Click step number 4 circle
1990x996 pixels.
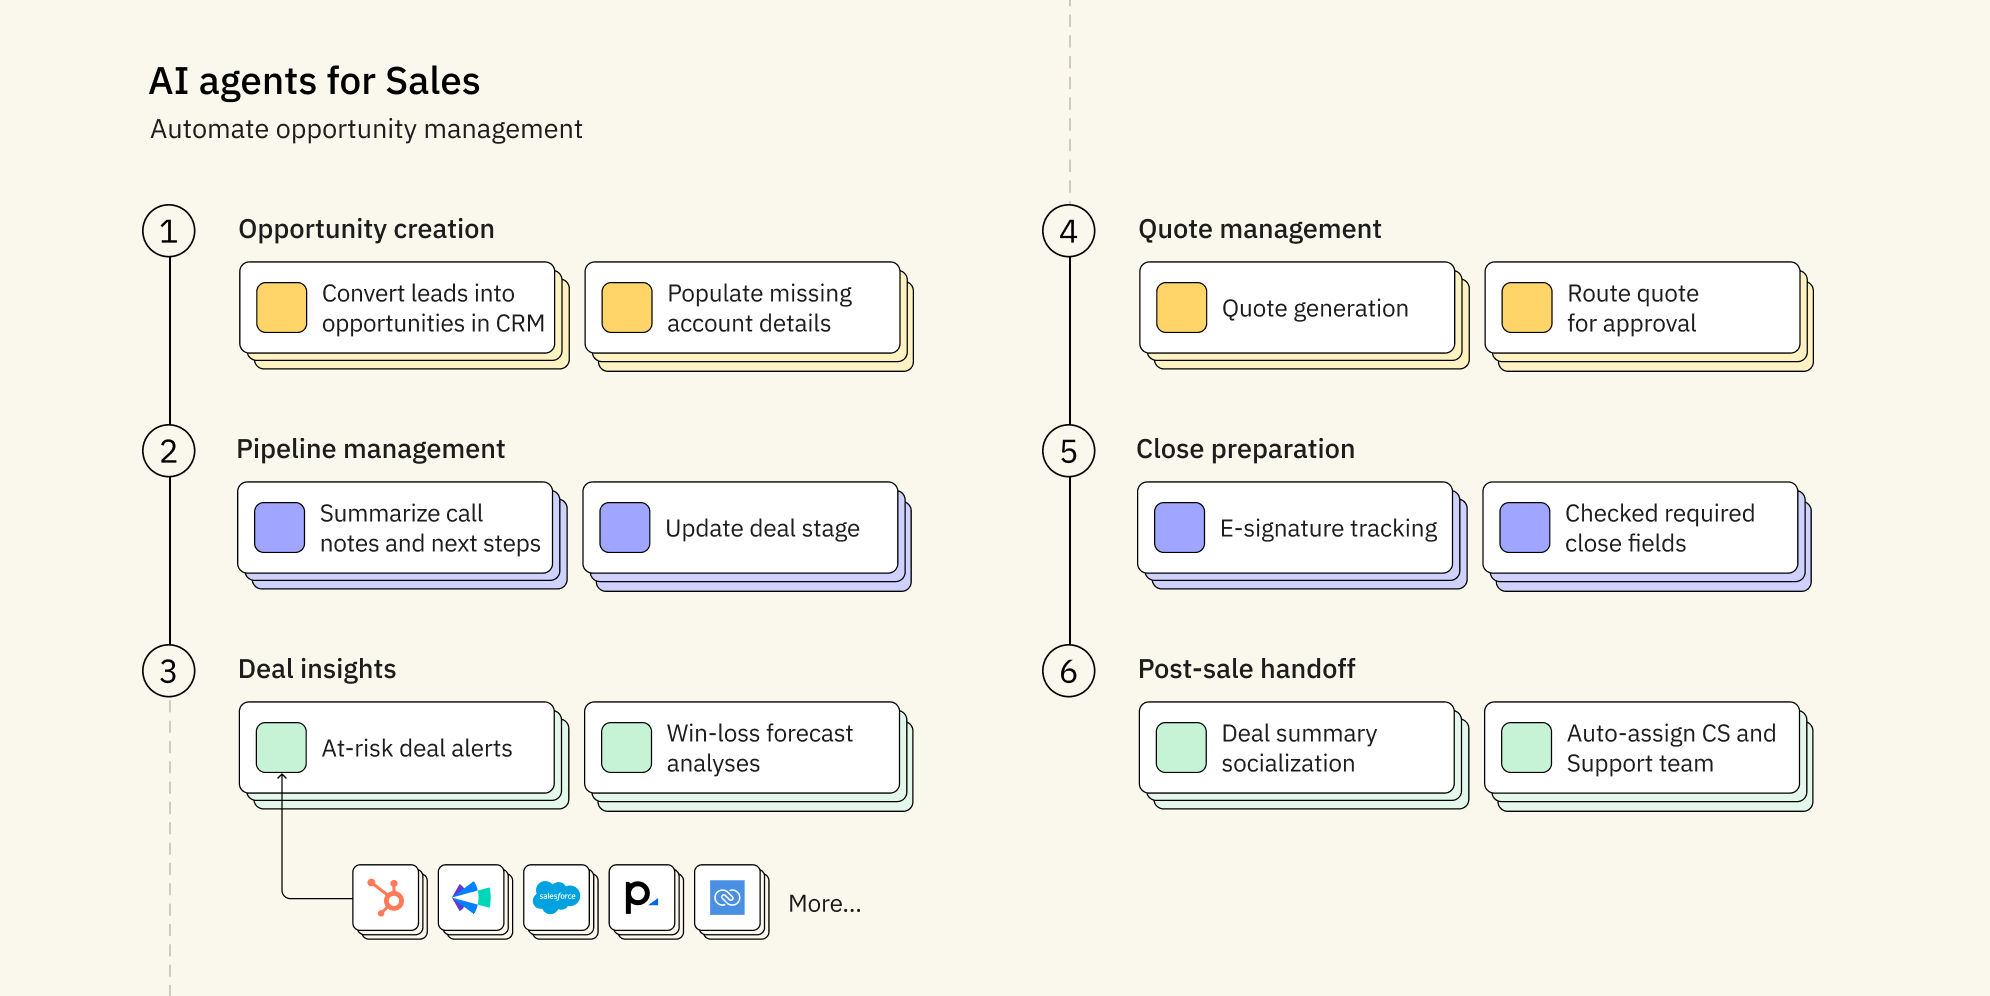(1068, 231)
